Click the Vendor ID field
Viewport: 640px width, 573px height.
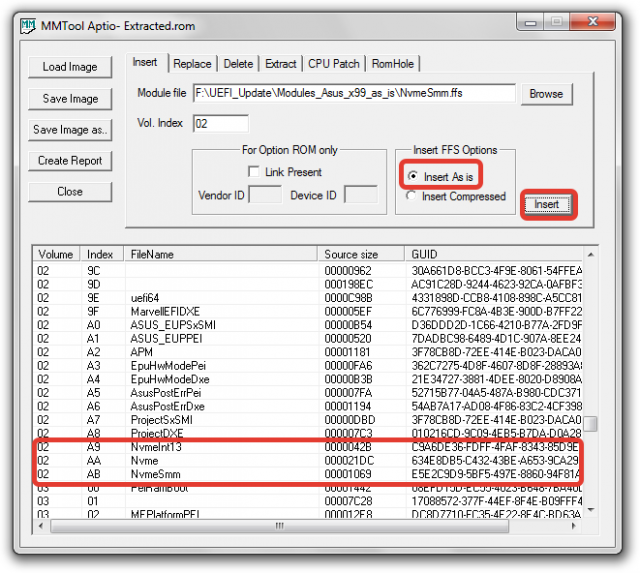pyautogui.click(x=265, y=194)
